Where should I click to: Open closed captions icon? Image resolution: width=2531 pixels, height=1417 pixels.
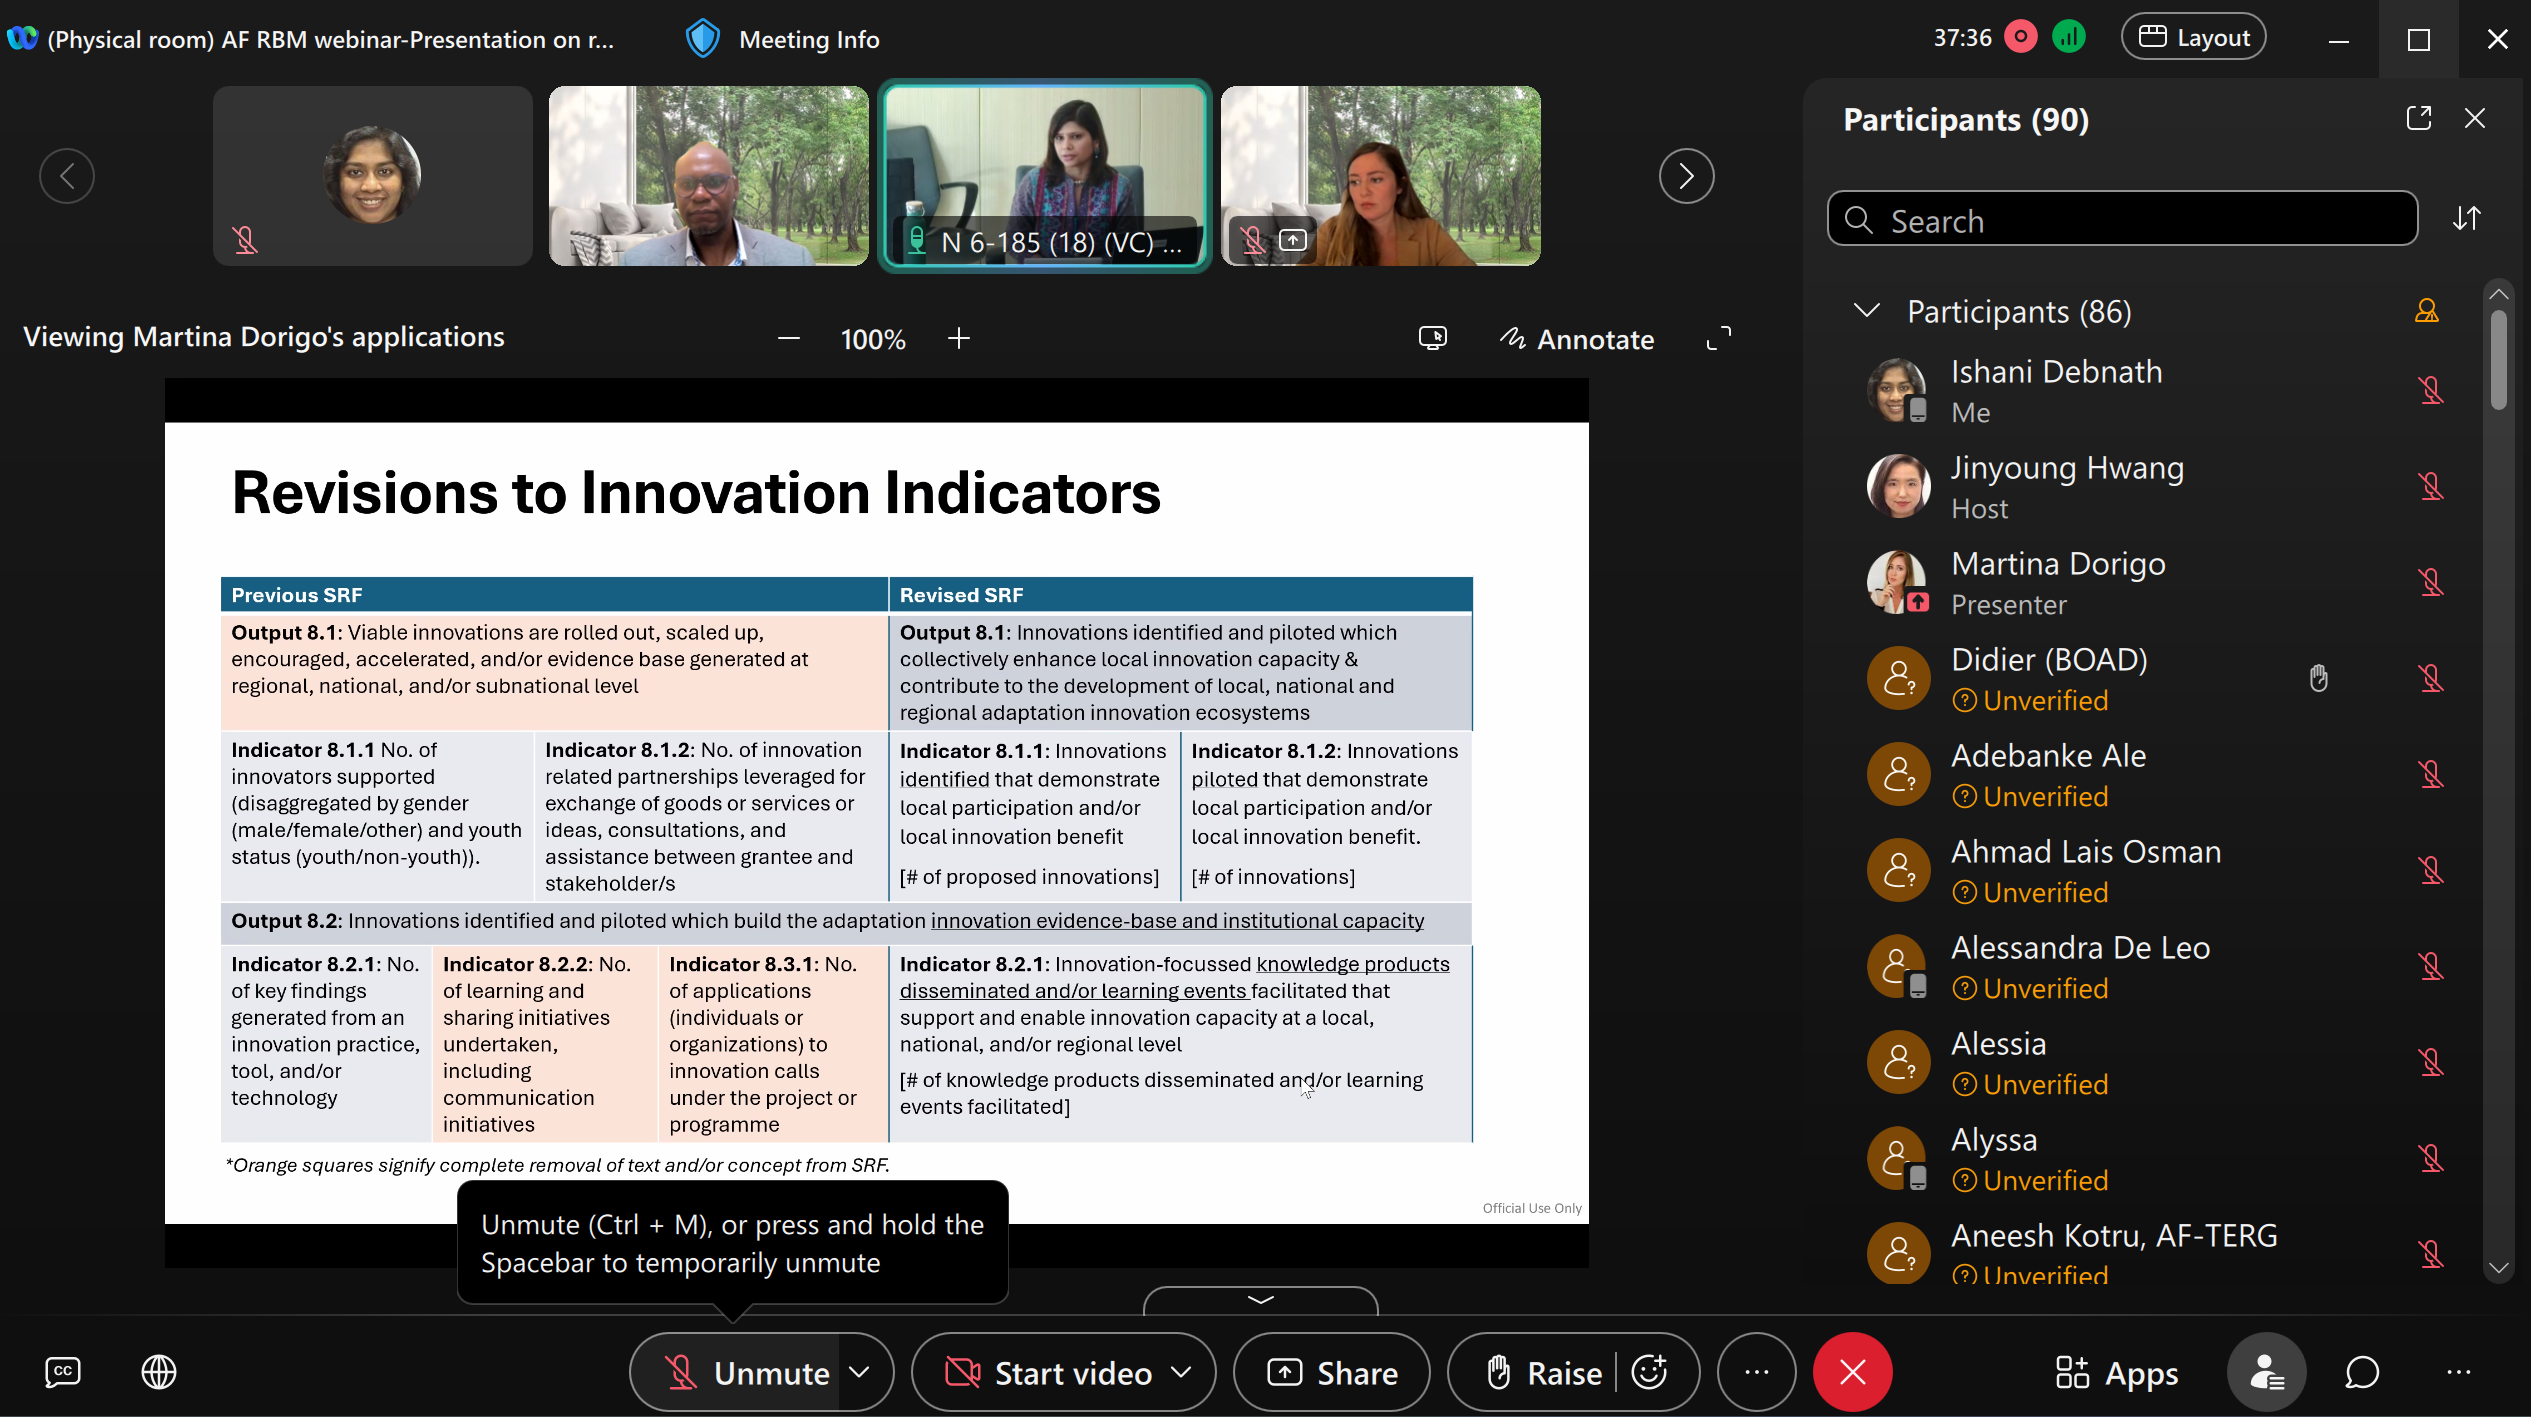63,1372
